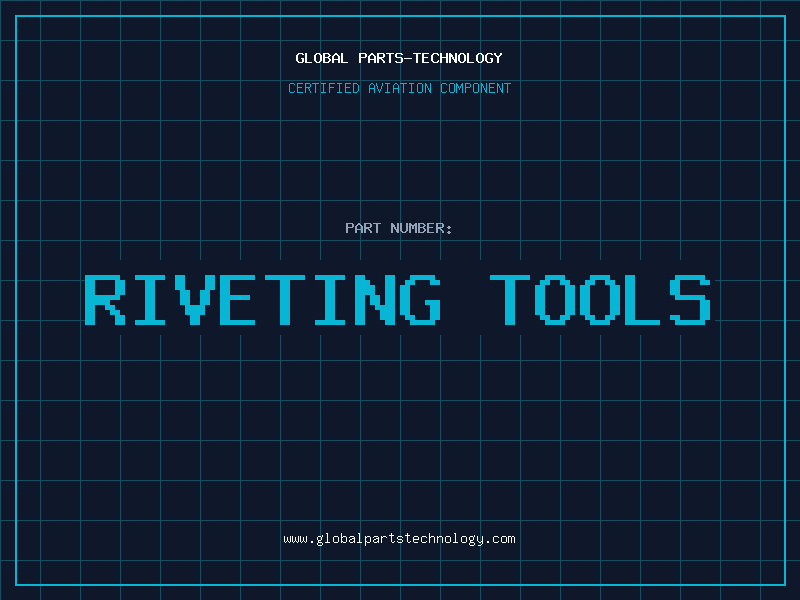
Task: Click the "www" portion of the URL
Action: 296,539
